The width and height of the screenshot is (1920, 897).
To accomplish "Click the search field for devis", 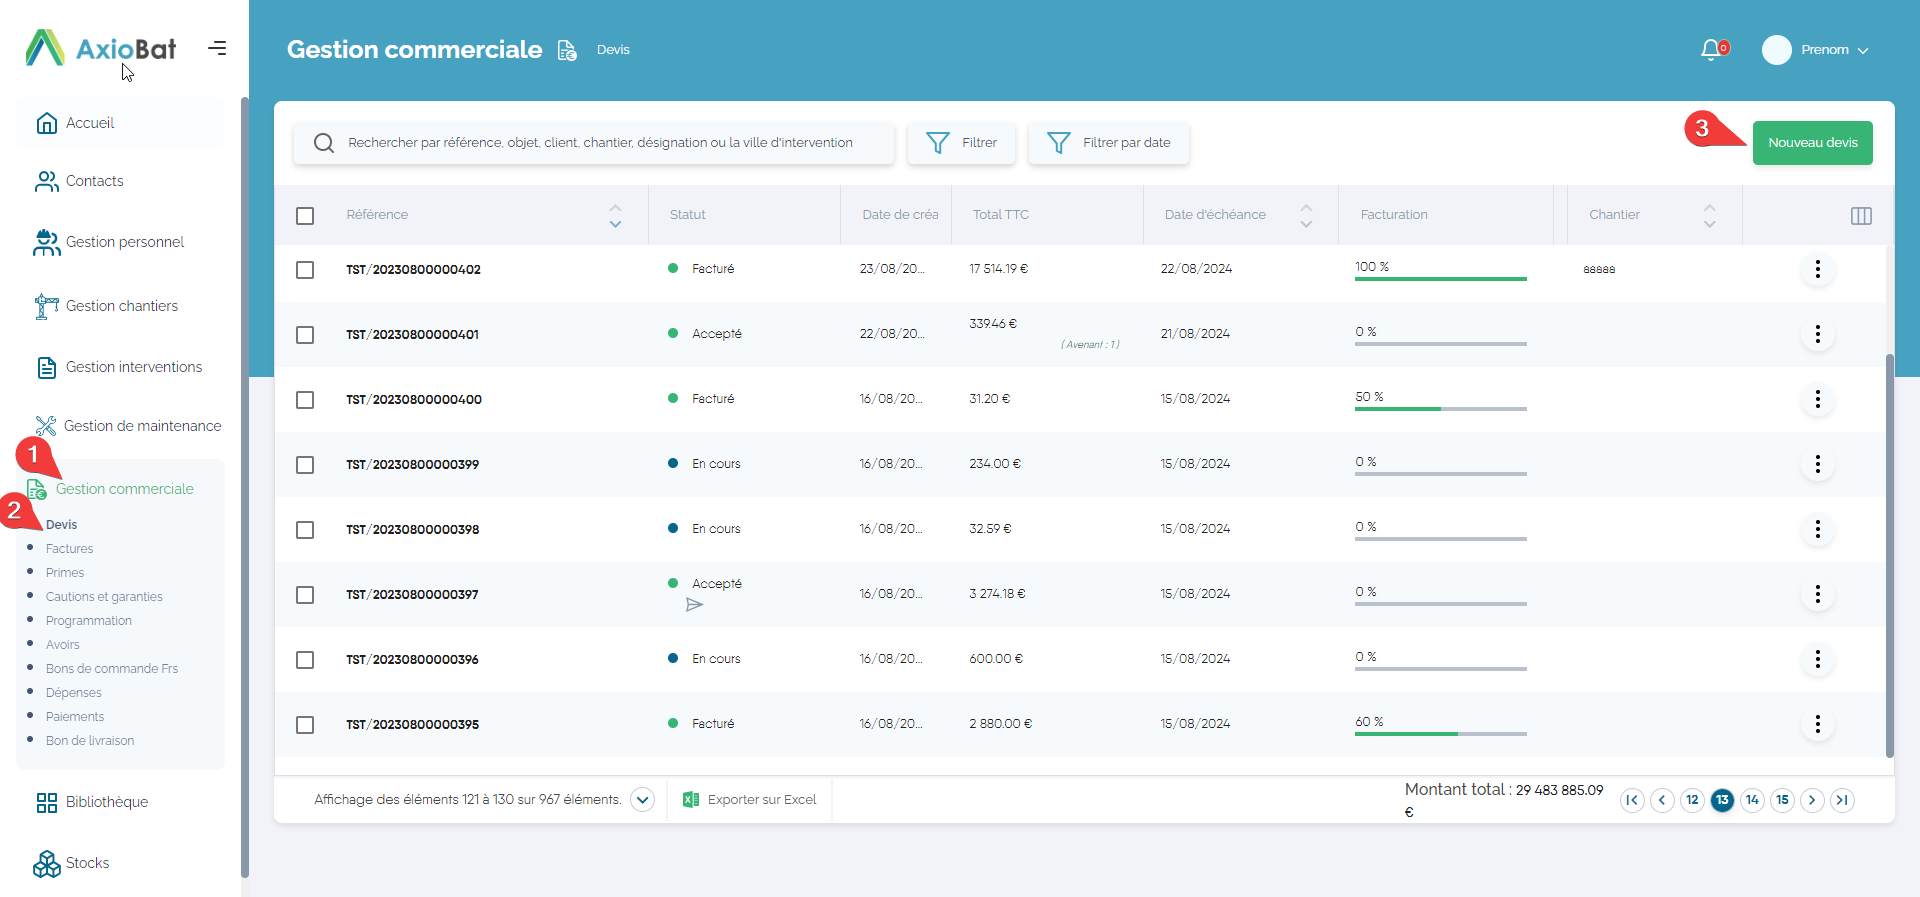I will (x=600, y=143).
